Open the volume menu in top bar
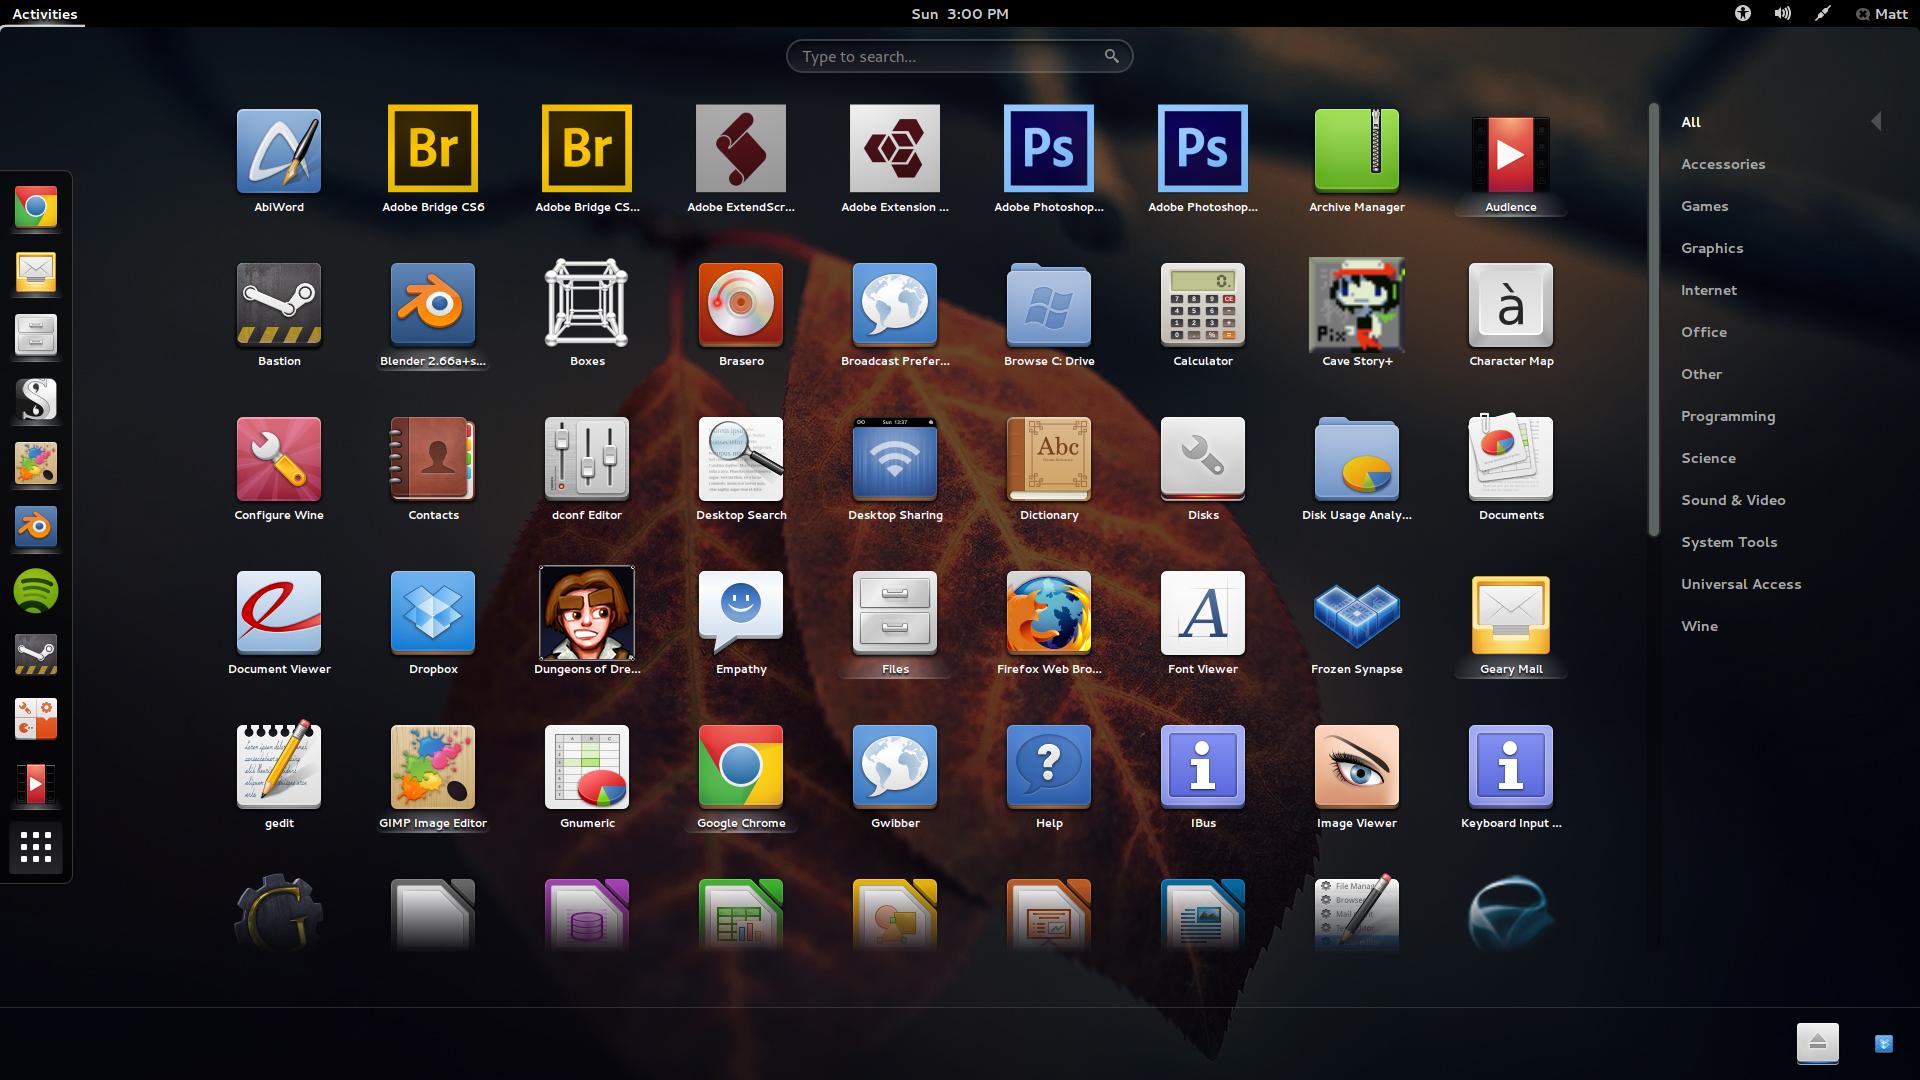The image size is (1920, 1080). tap(1783, 14)
